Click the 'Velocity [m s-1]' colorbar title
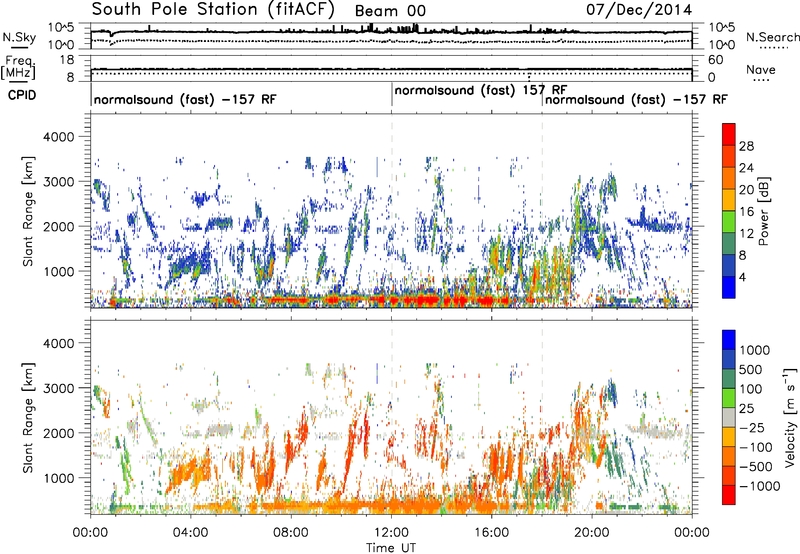The width and height of the screenshot is (800, 554). pos(790,417)
